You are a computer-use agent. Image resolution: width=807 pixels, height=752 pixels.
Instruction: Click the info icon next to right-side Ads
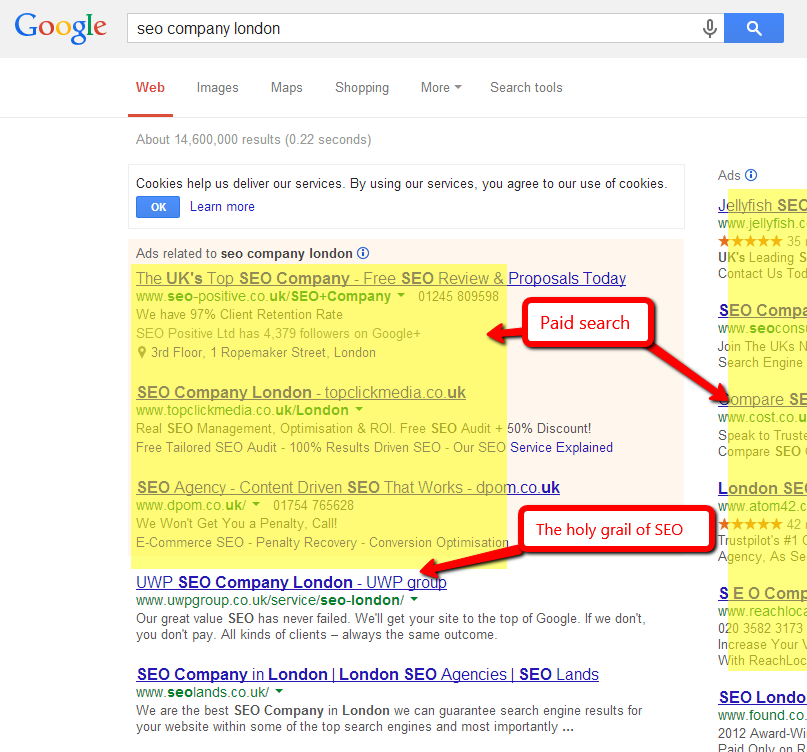(751, 175)
